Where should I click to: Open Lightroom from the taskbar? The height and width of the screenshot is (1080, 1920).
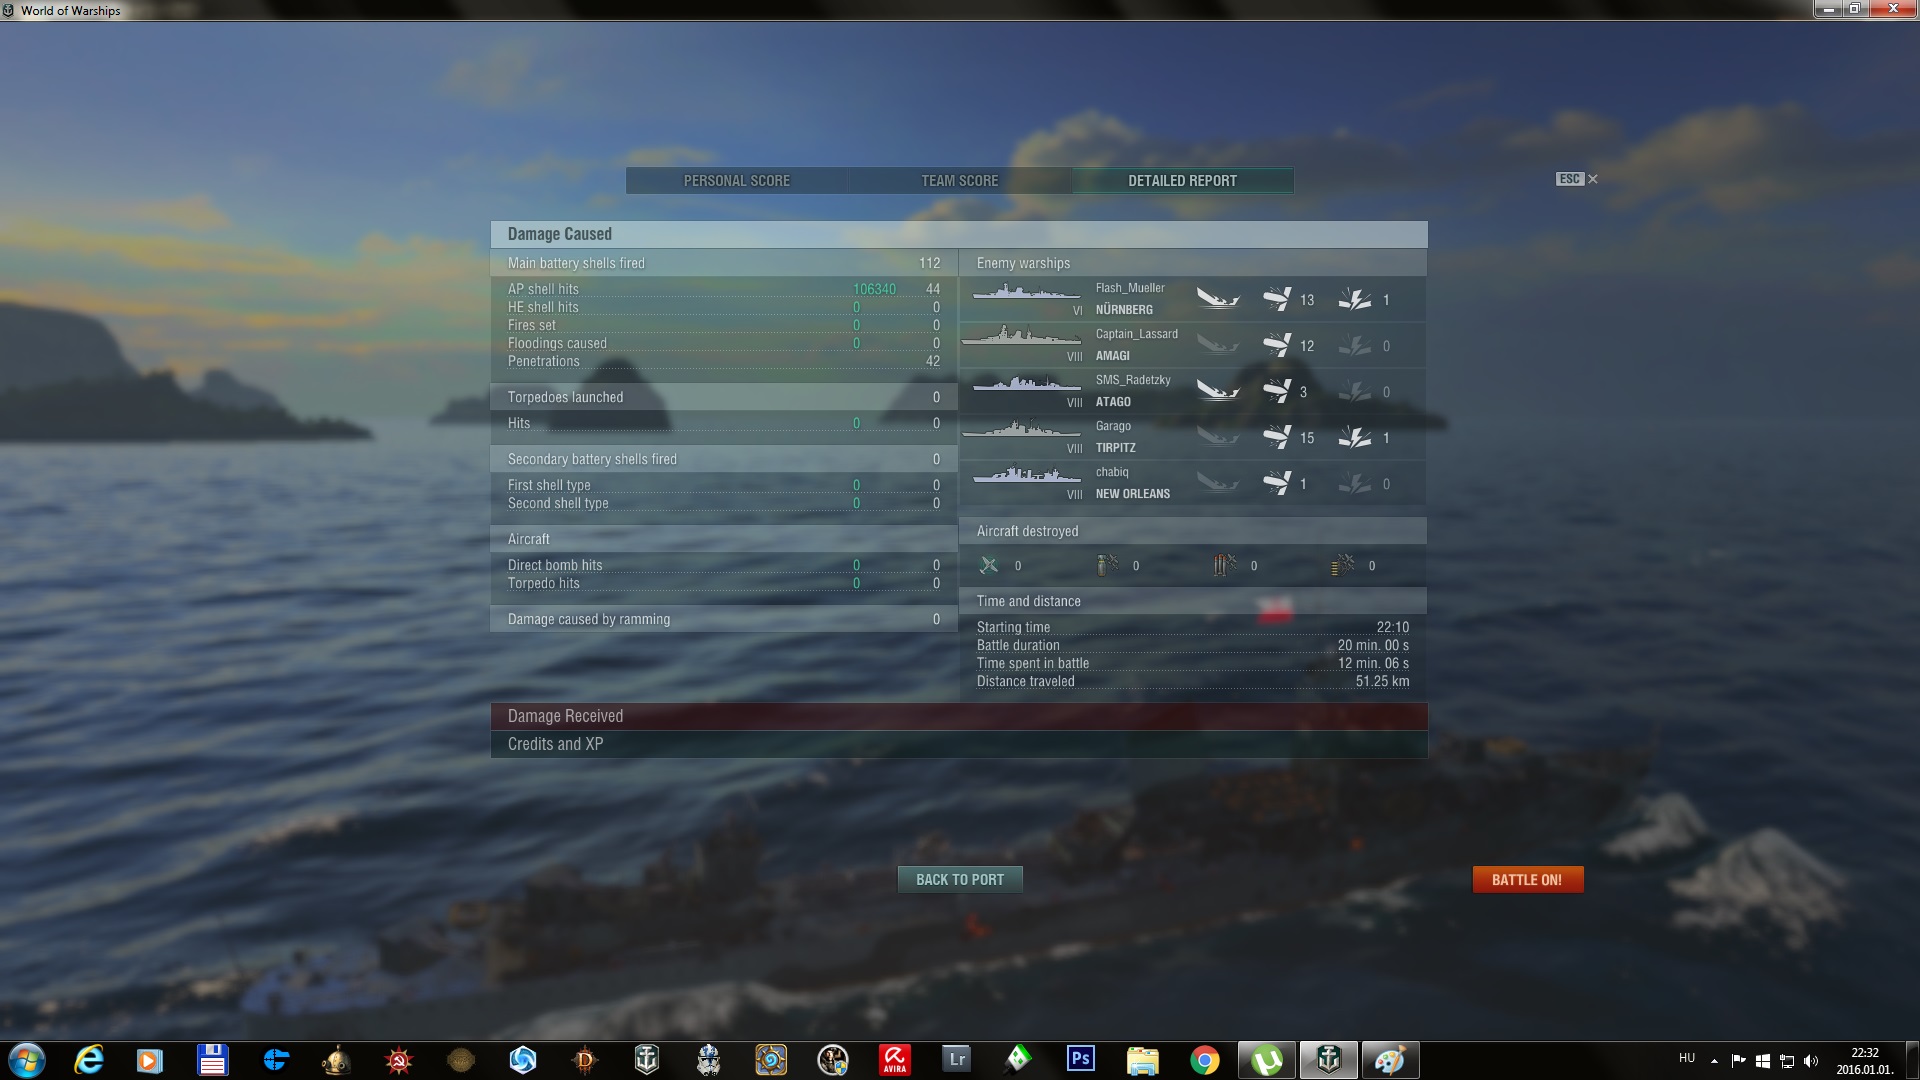pos(957,1058)
